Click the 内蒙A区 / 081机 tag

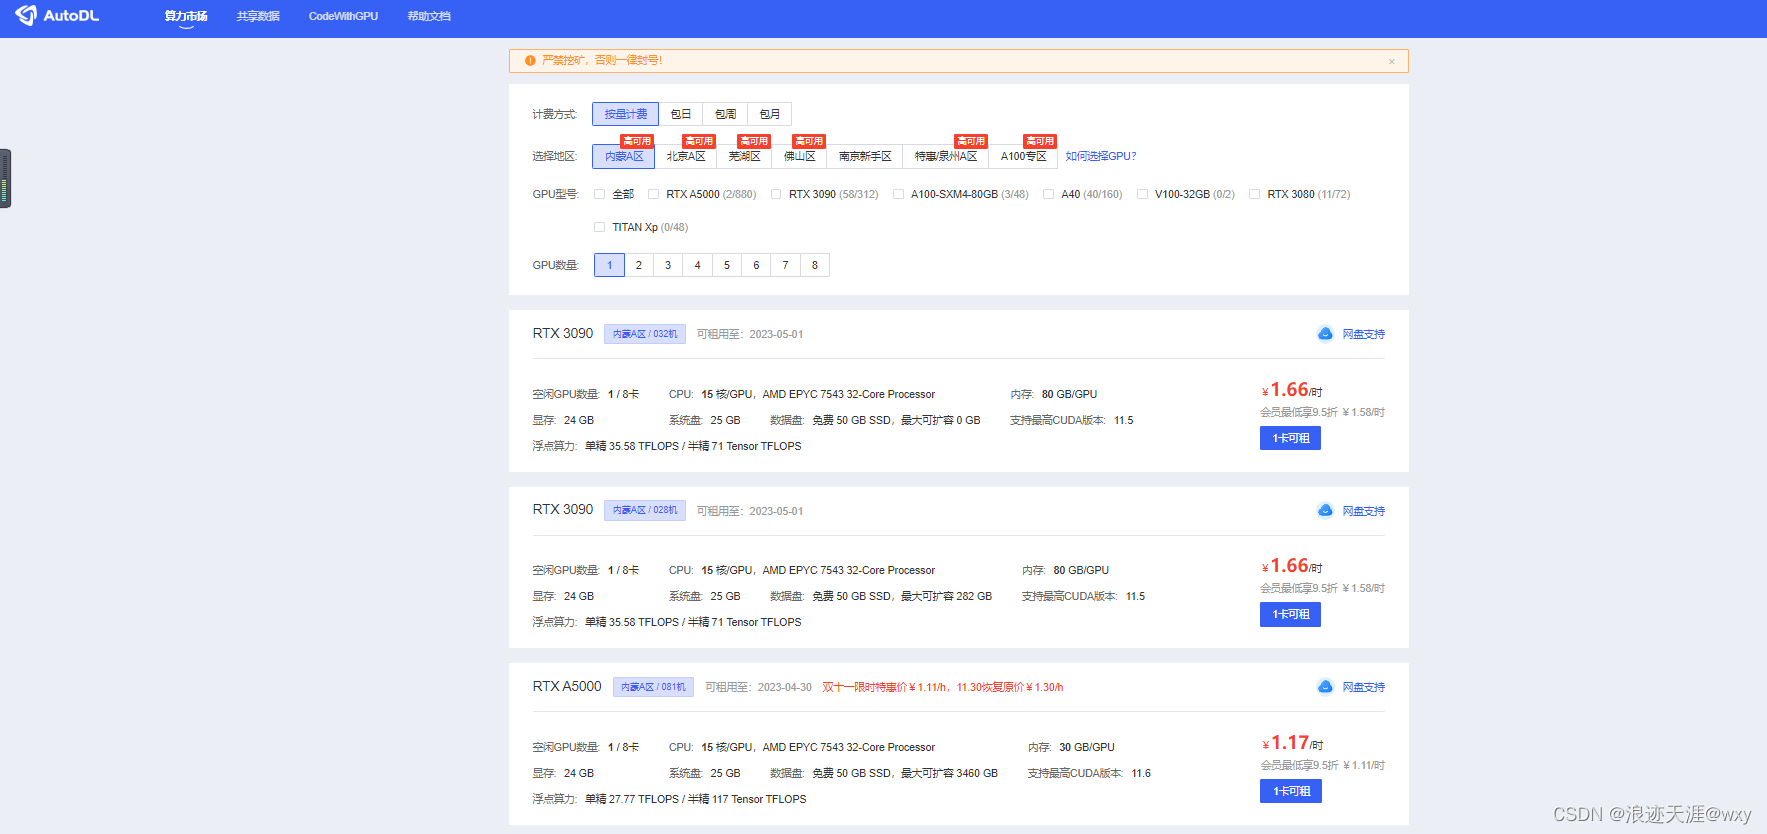653,687
